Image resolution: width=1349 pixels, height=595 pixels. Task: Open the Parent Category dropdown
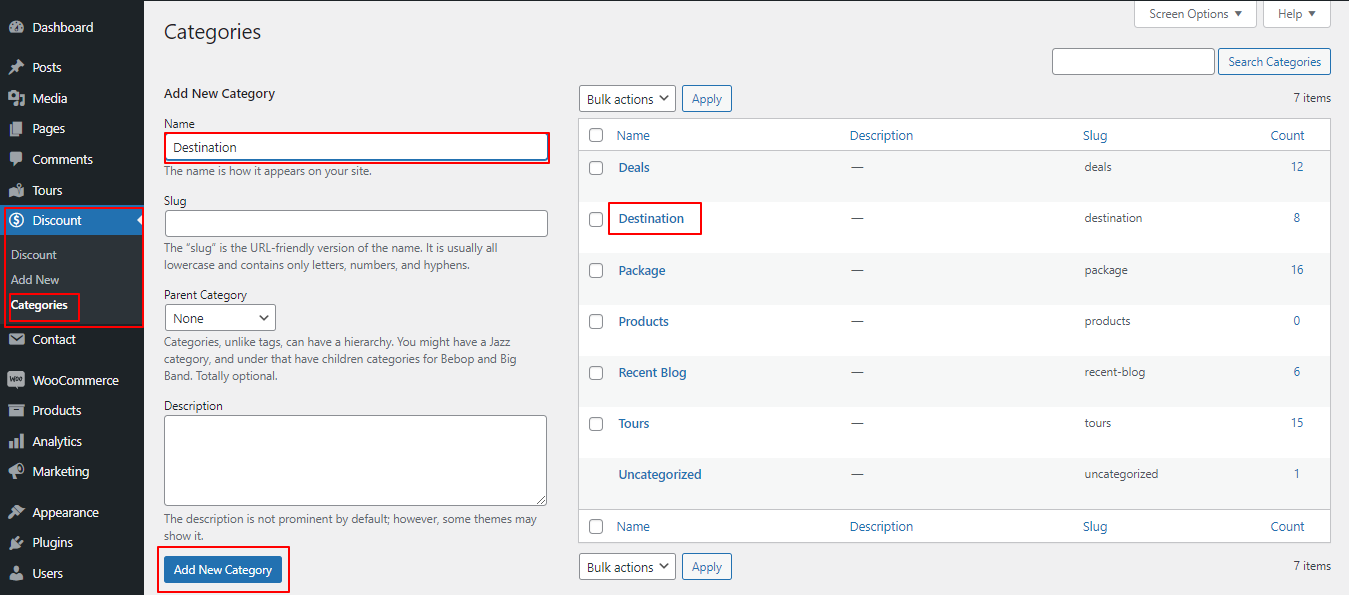point(220,318)
